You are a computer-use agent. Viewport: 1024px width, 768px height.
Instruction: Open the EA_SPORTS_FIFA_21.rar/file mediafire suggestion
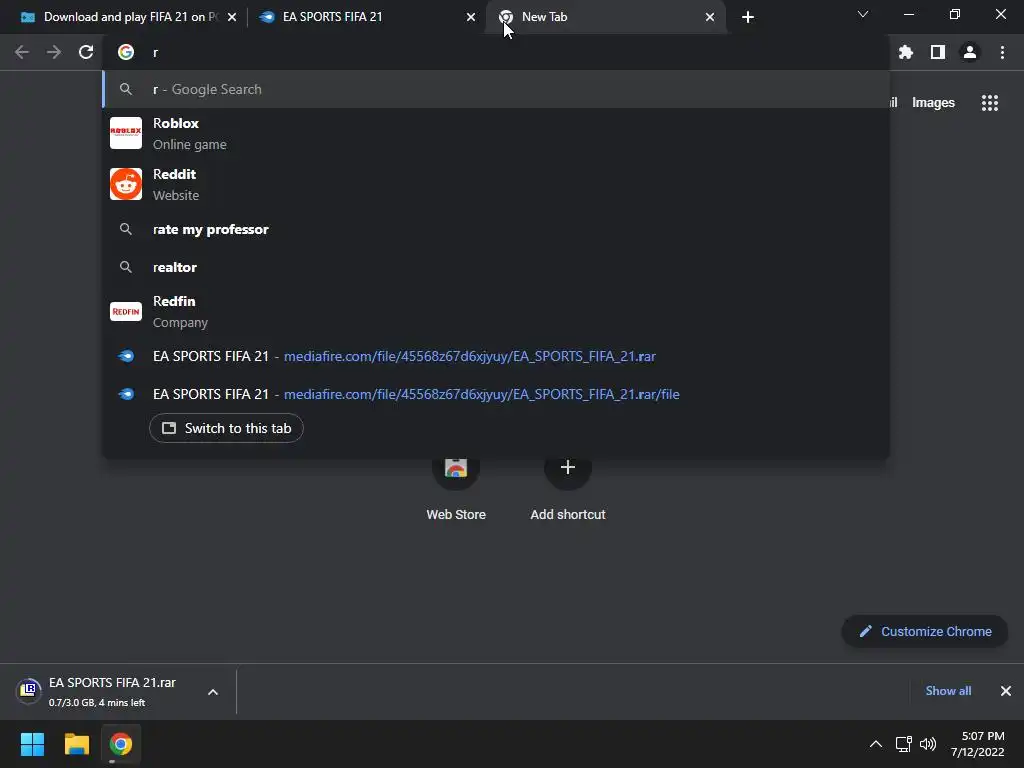(x=496, y=394)
